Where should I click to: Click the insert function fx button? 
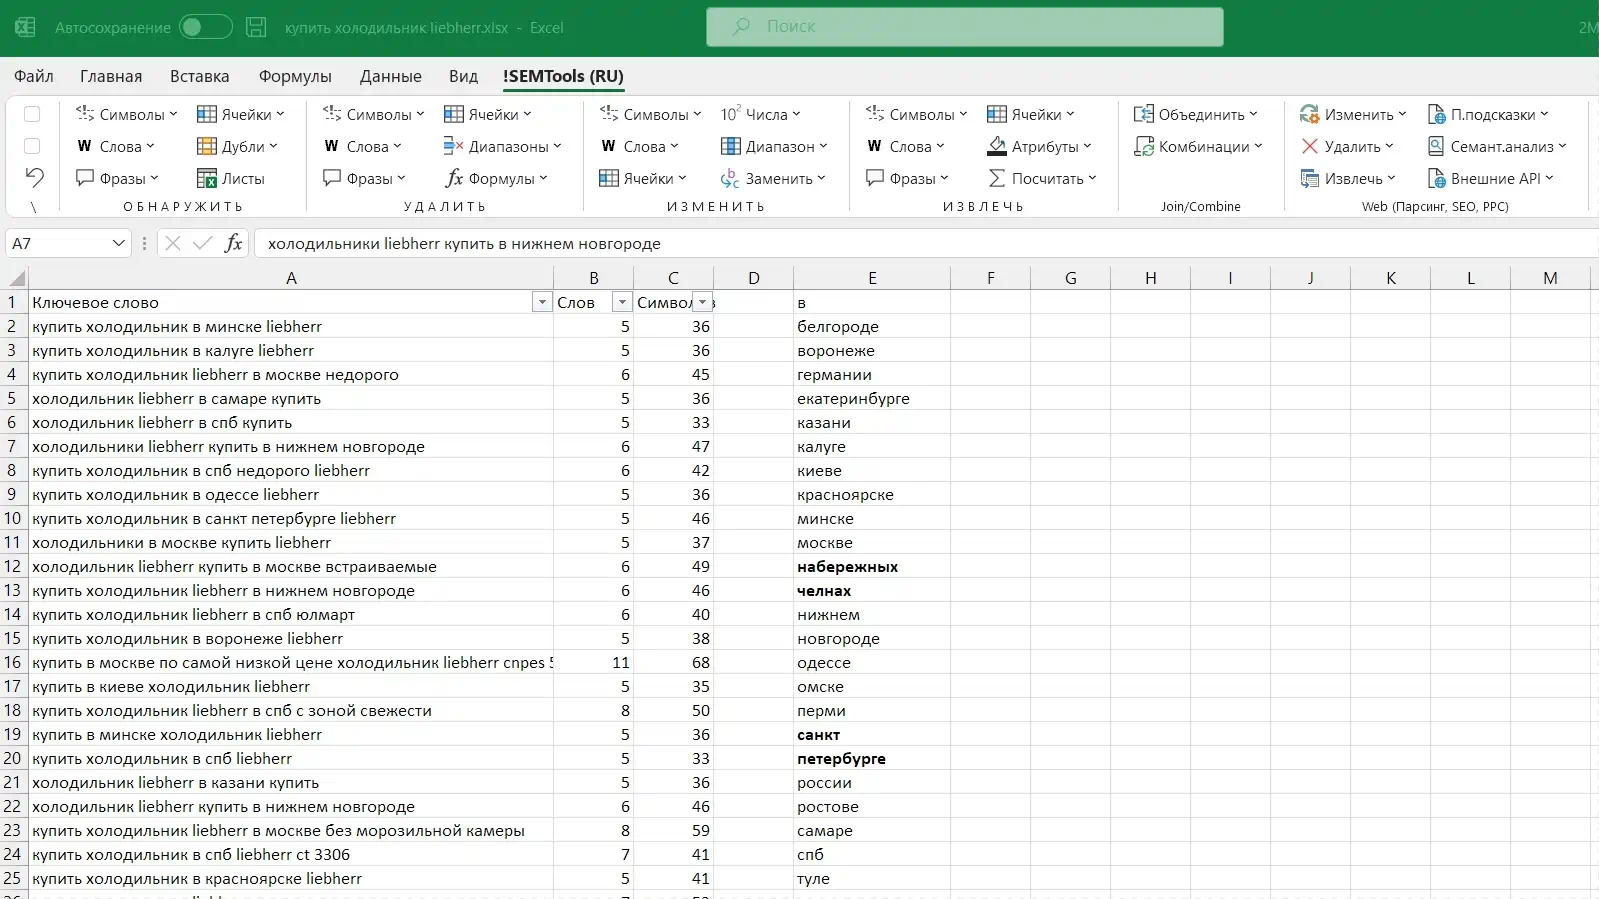click(233, 243)
